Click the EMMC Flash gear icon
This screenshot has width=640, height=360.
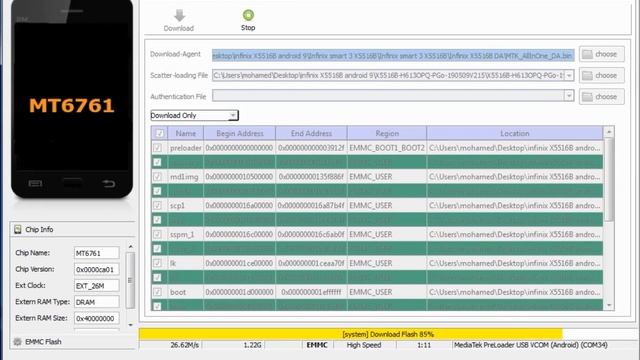(x=18, y=342)
